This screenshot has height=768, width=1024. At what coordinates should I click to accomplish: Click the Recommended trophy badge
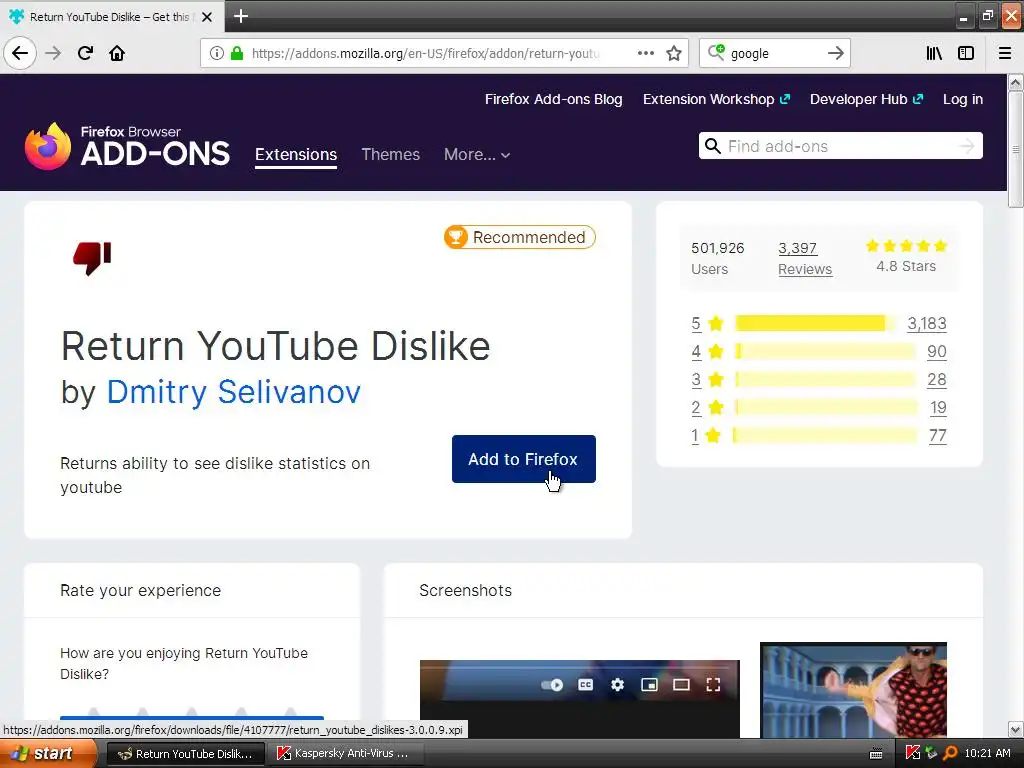click(x=520, y=237)
